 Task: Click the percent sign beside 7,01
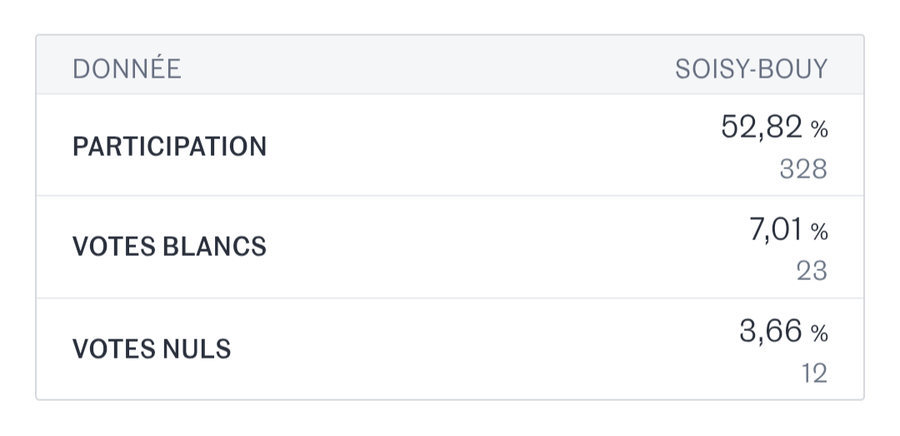pos(819,232)
